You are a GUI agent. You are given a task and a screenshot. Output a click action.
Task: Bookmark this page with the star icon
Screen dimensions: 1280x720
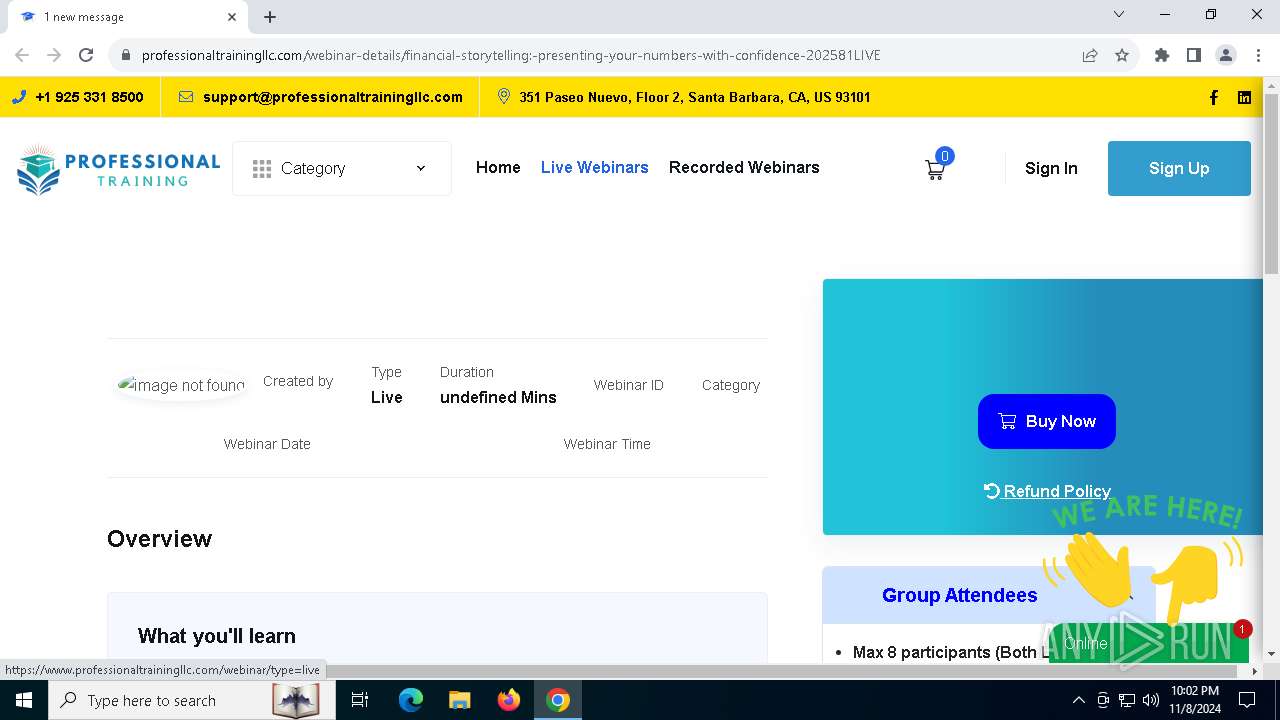[1122, 55]
